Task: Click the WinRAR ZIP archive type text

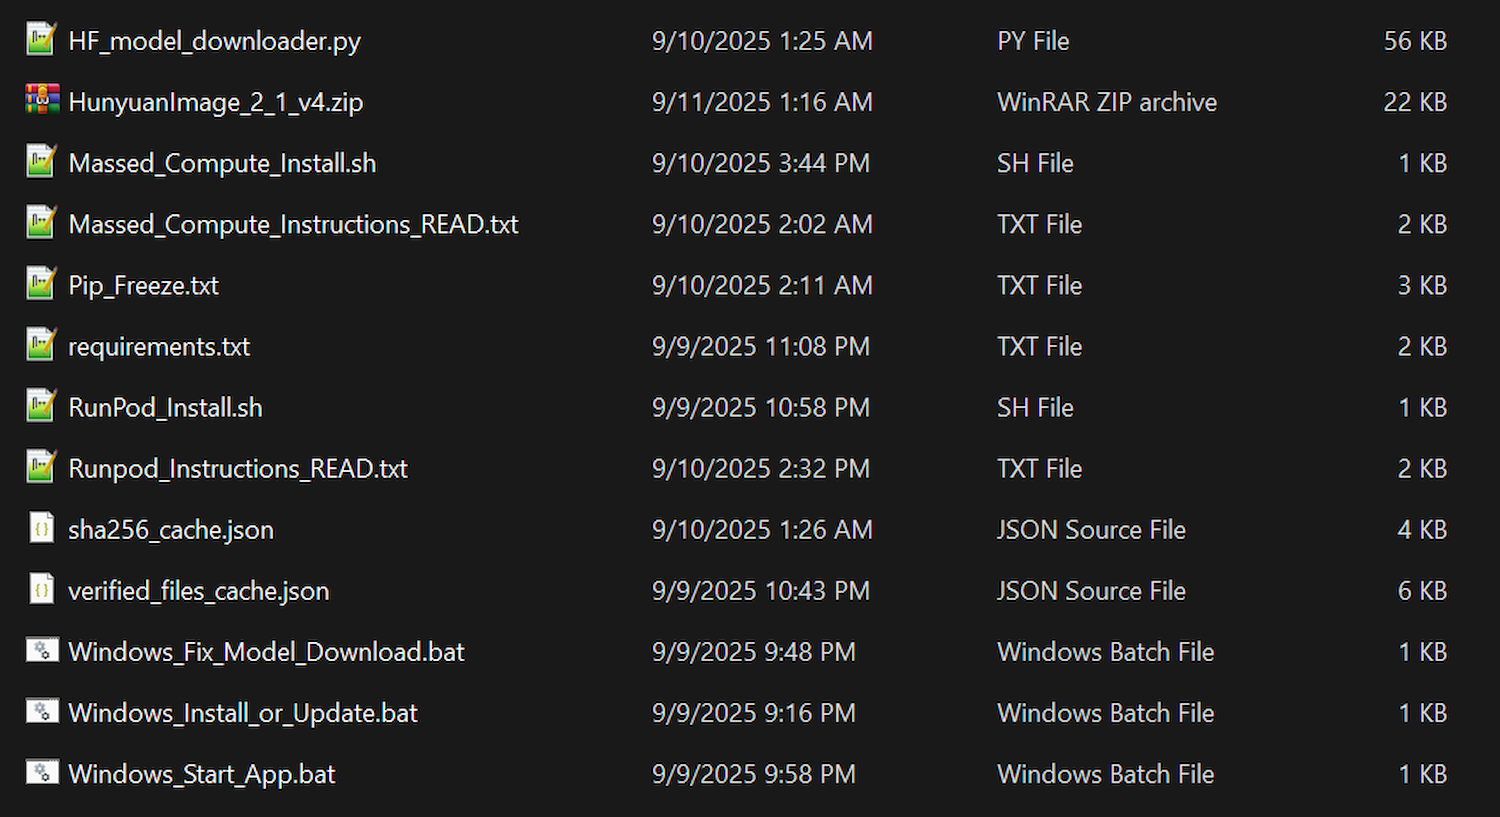Action: pos(1107,102)
